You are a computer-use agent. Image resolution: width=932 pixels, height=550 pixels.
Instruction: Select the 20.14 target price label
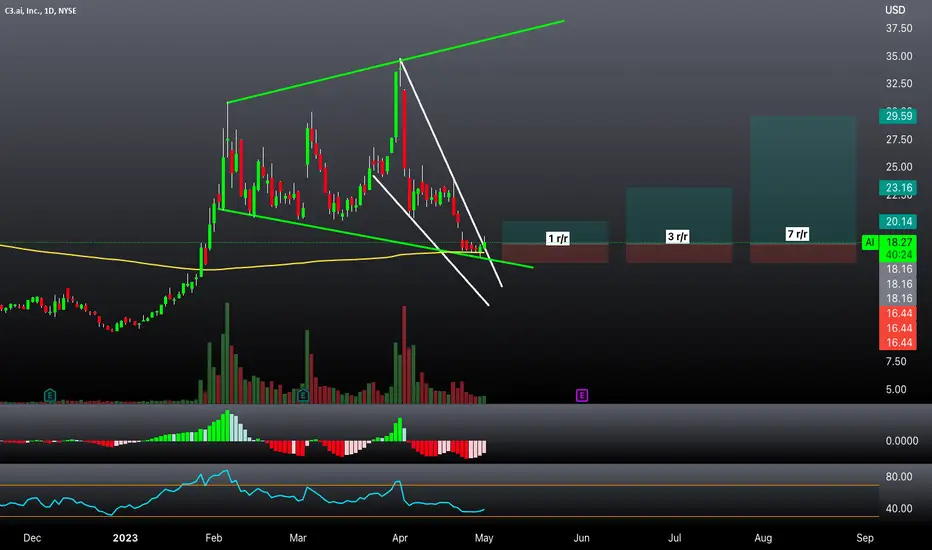click(898, 222)
